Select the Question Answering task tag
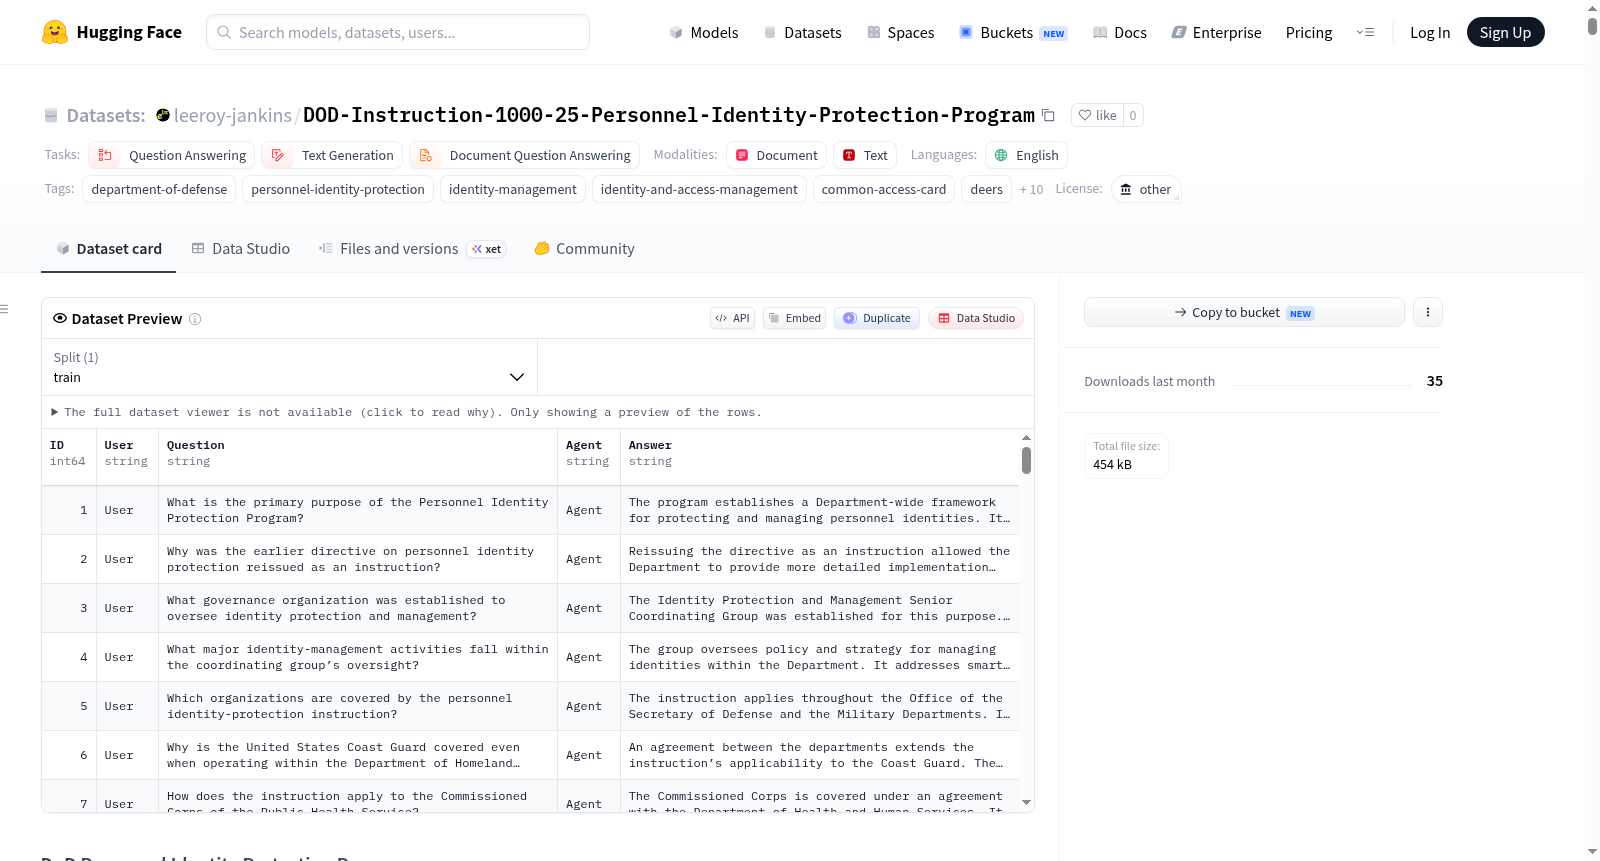 [172, 155]
